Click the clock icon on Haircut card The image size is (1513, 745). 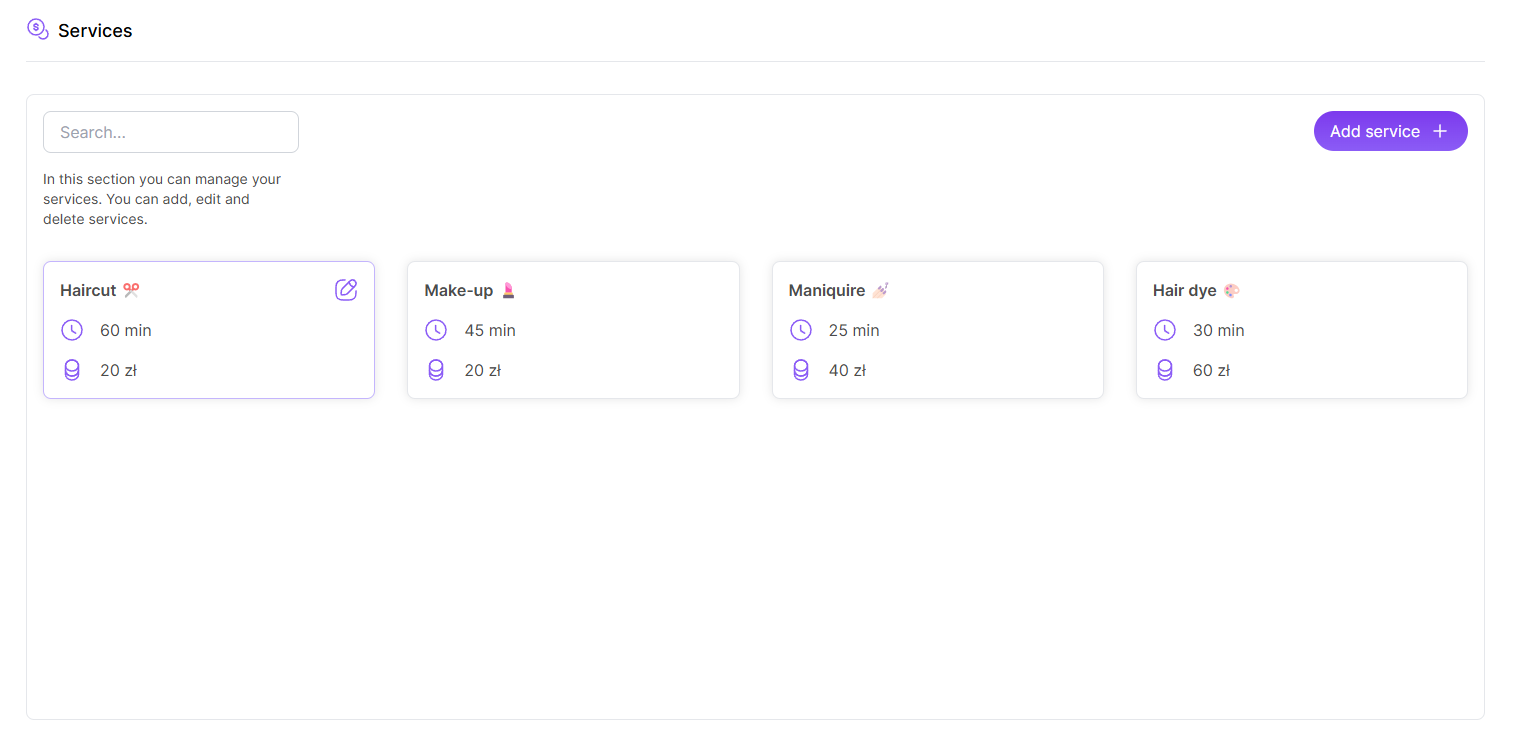(x=72, y=330)
